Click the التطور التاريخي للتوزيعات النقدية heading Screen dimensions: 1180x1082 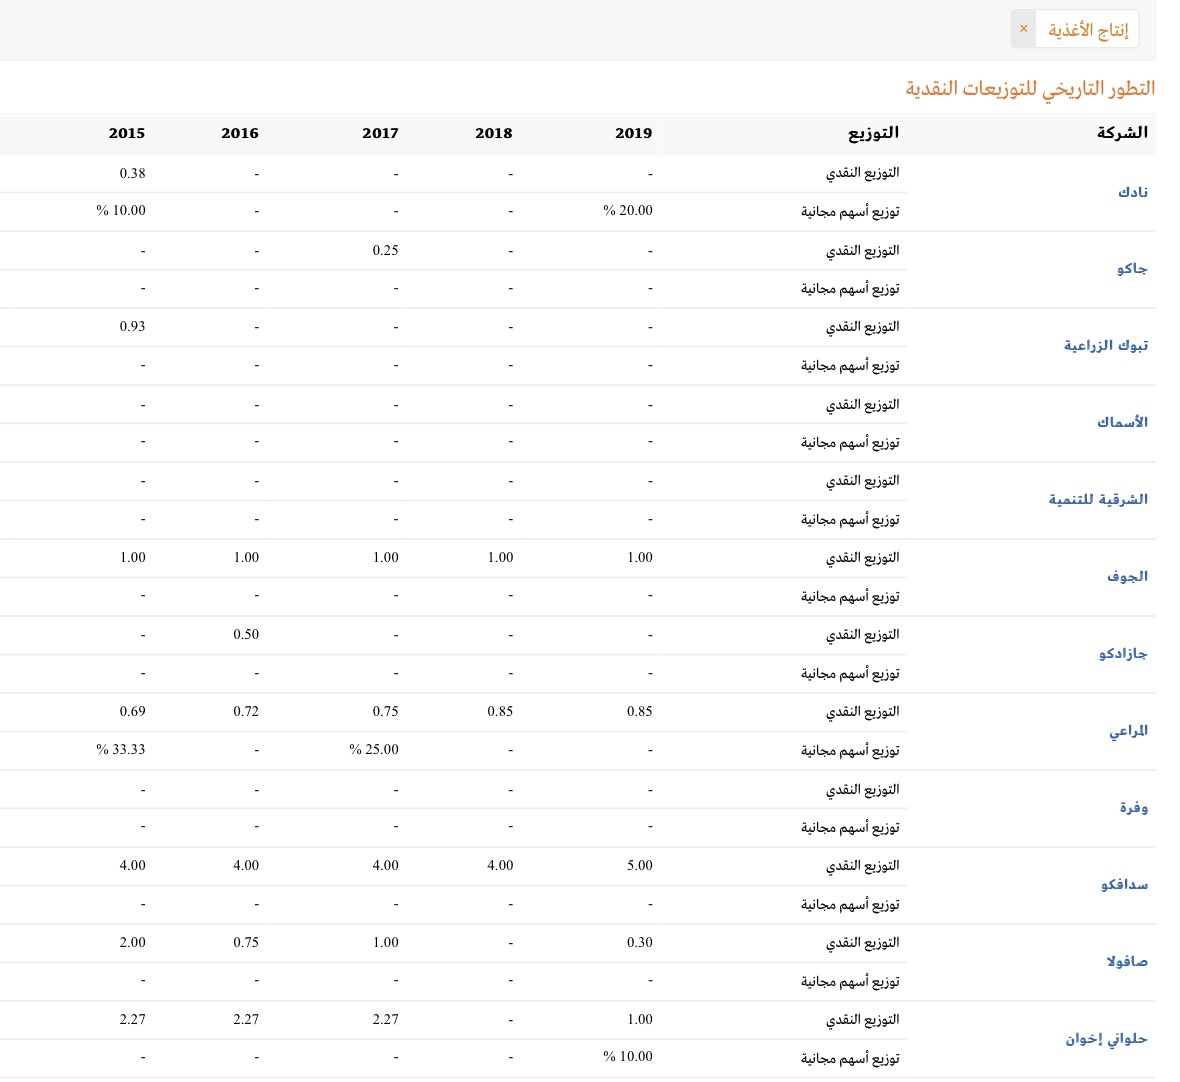[1029, 88]
